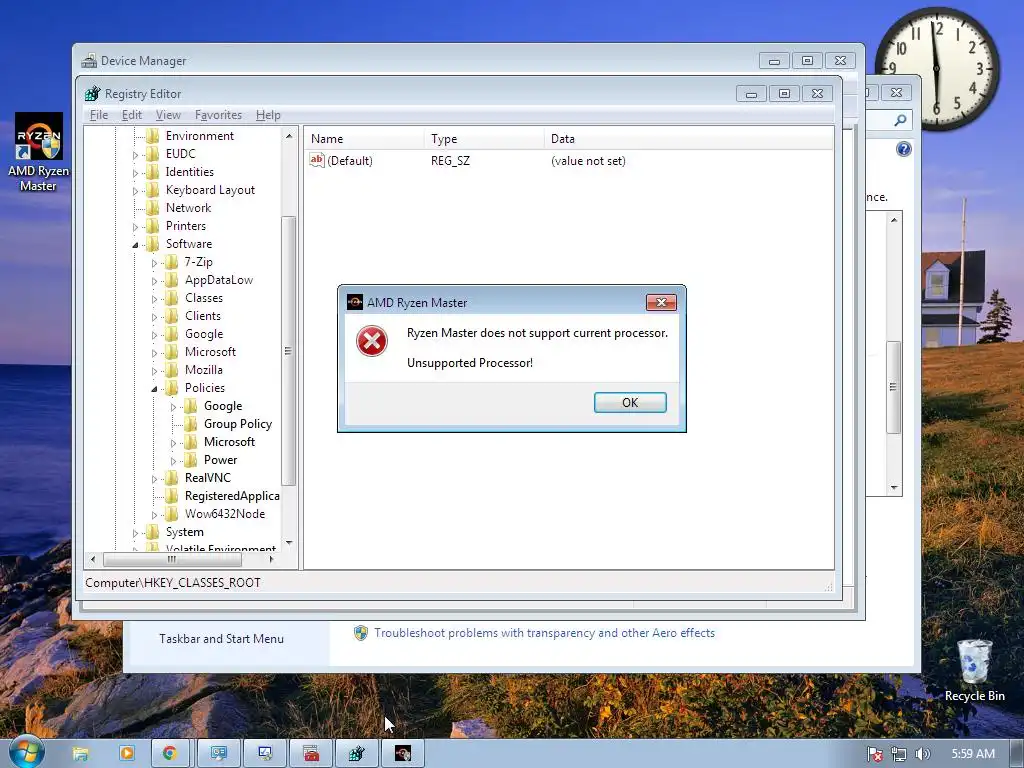
Task: Select the Power folder icon
Action: coord(191,460)
